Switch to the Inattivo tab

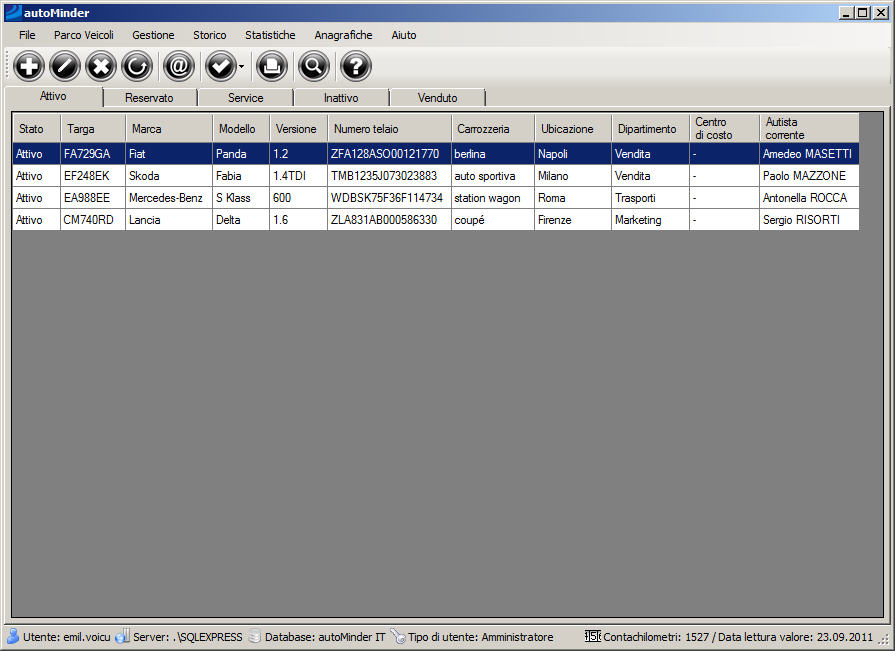[x=341, y=98]
